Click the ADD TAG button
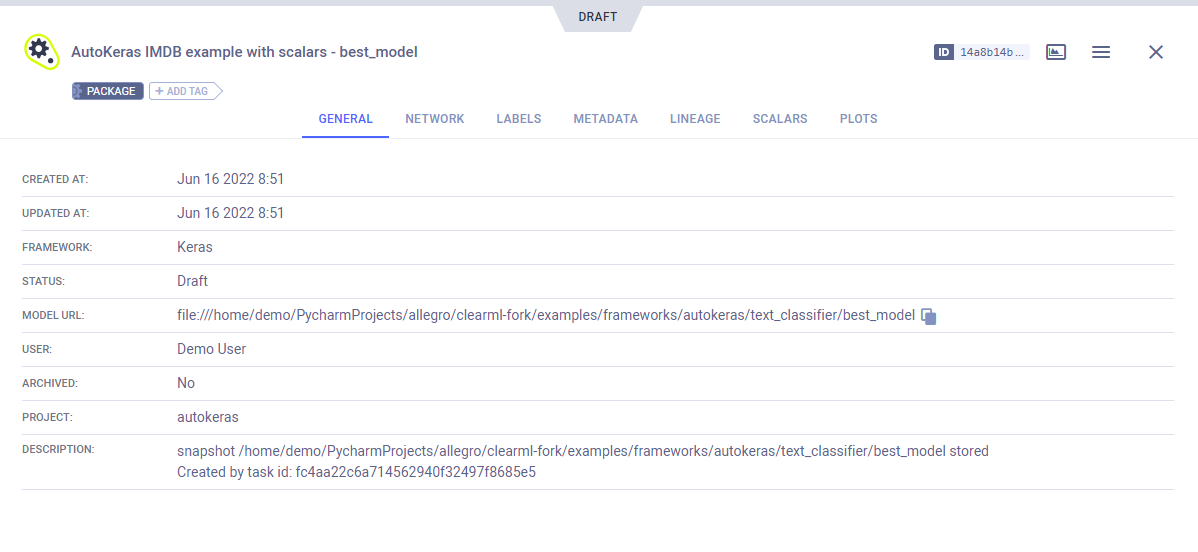 (184, 91)
